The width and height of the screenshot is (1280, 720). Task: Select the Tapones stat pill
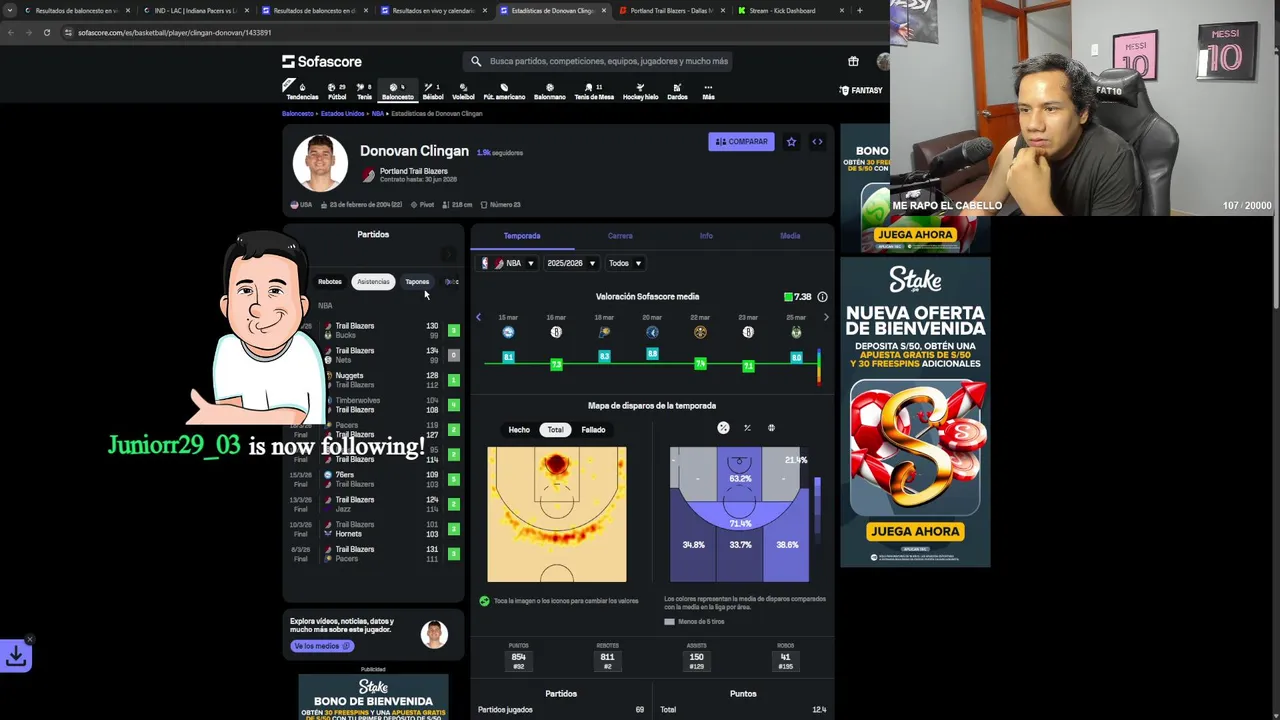417,282
